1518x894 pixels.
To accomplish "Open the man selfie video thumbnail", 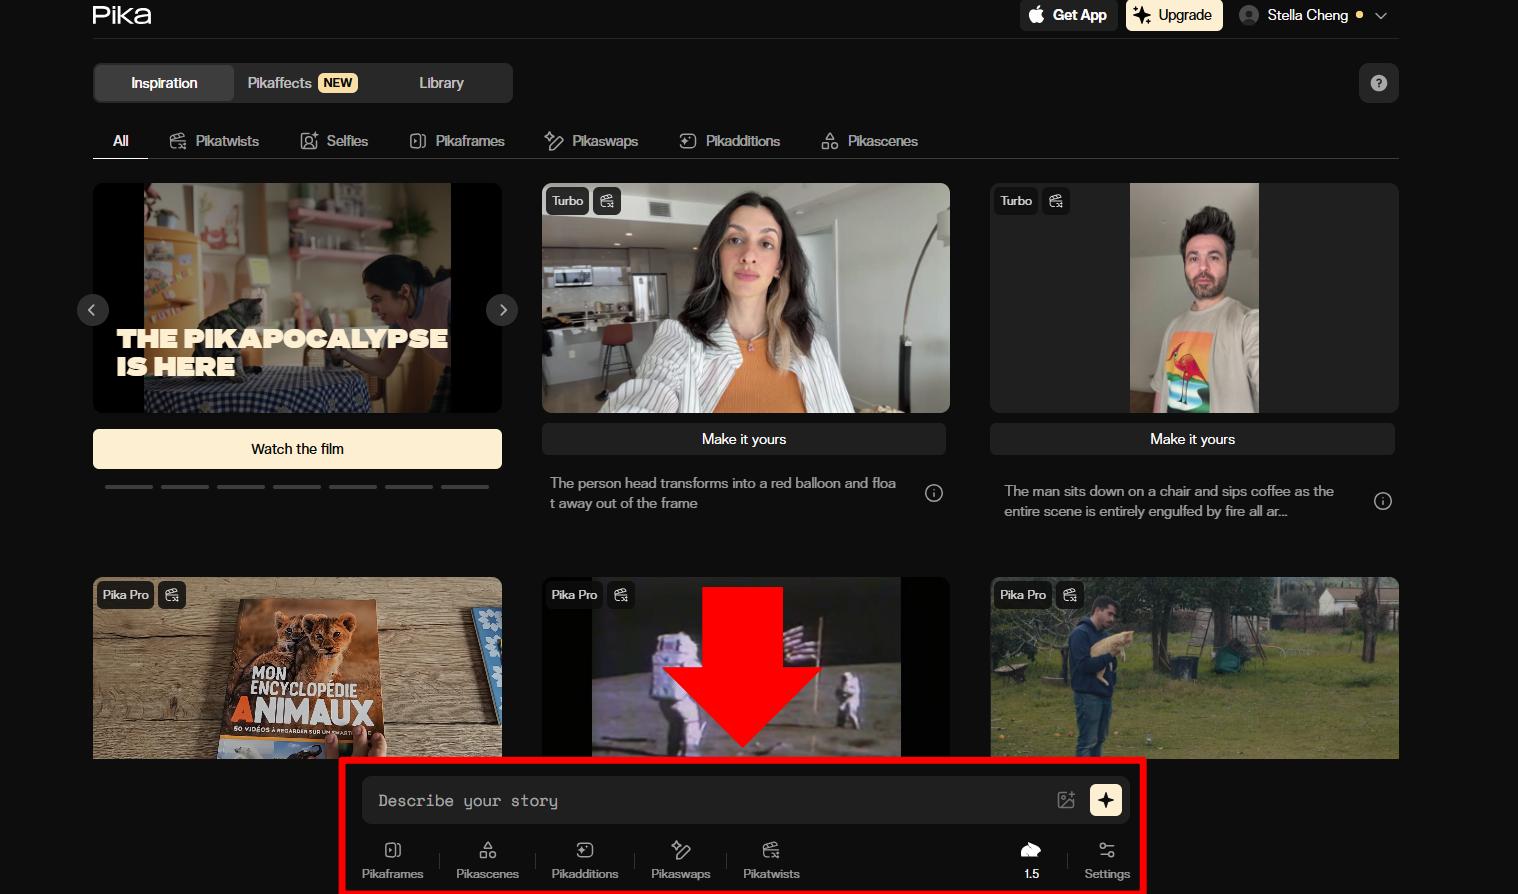I will (x=1194, y=298).
